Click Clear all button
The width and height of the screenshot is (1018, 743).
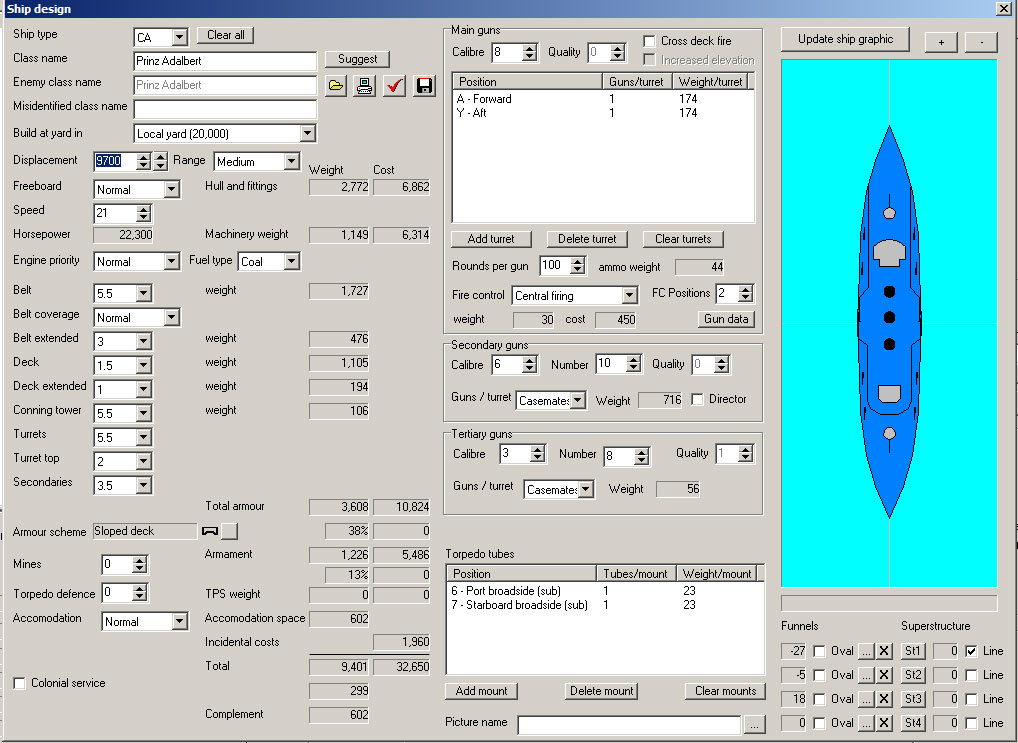[x=225, y=35]
